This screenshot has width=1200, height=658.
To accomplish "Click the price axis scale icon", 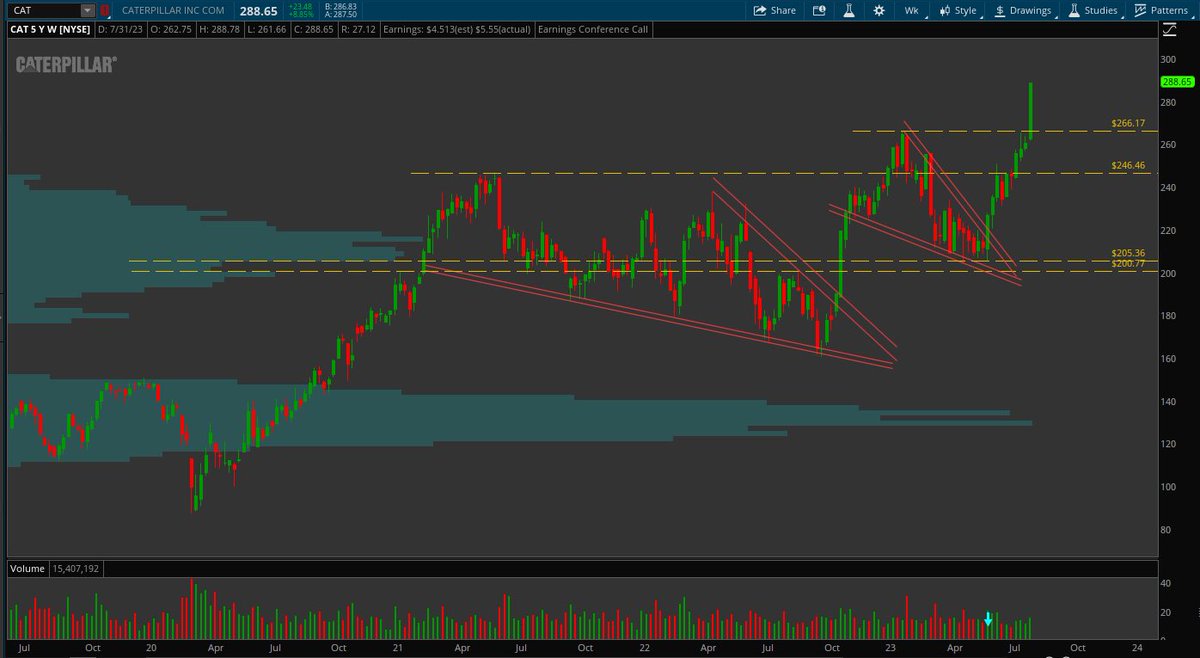I will pos(1169,30).
